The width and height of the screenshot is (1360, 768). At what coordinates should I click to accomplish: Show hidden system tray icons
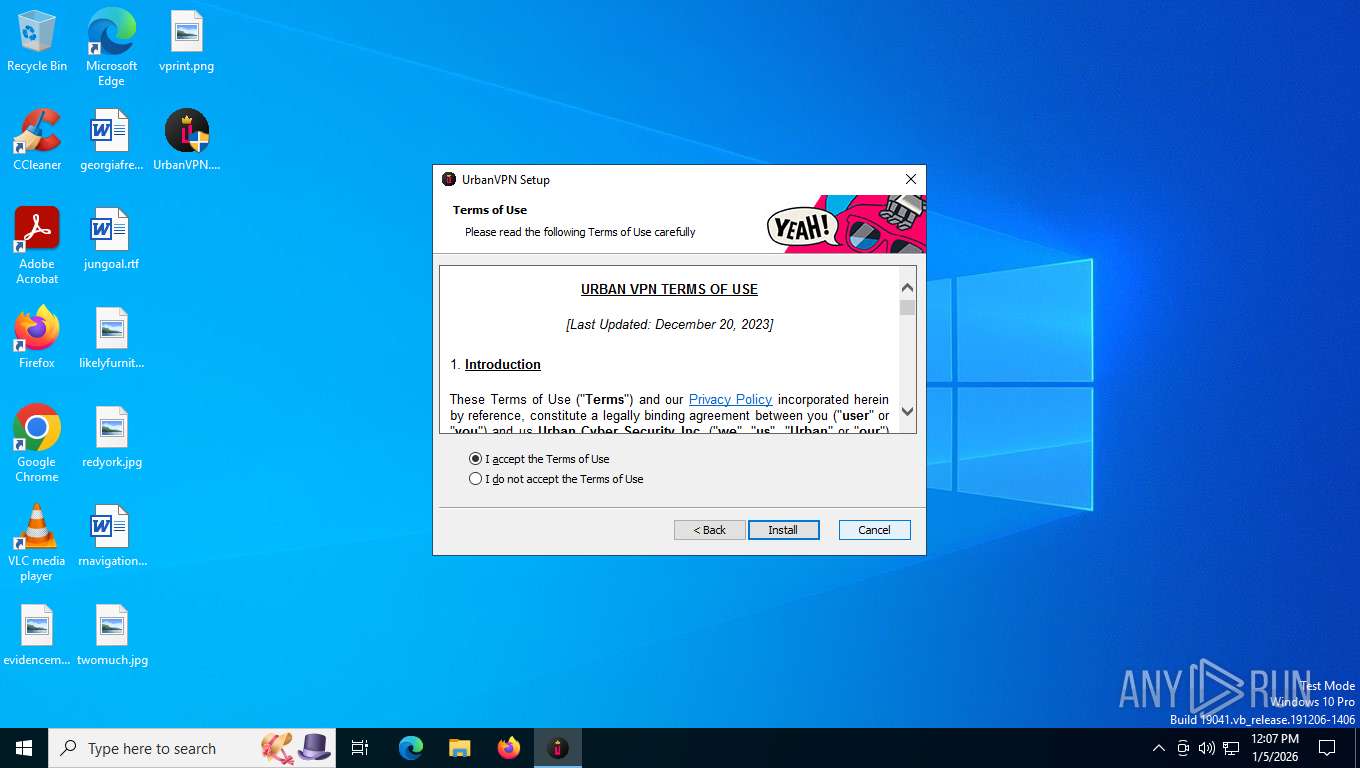pos(1159,748)
